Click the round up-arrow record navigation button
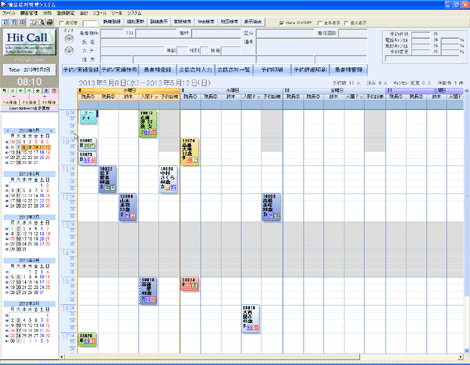This screenshot has width=470, height=365. pyautogui.click(x=69, y=39)
